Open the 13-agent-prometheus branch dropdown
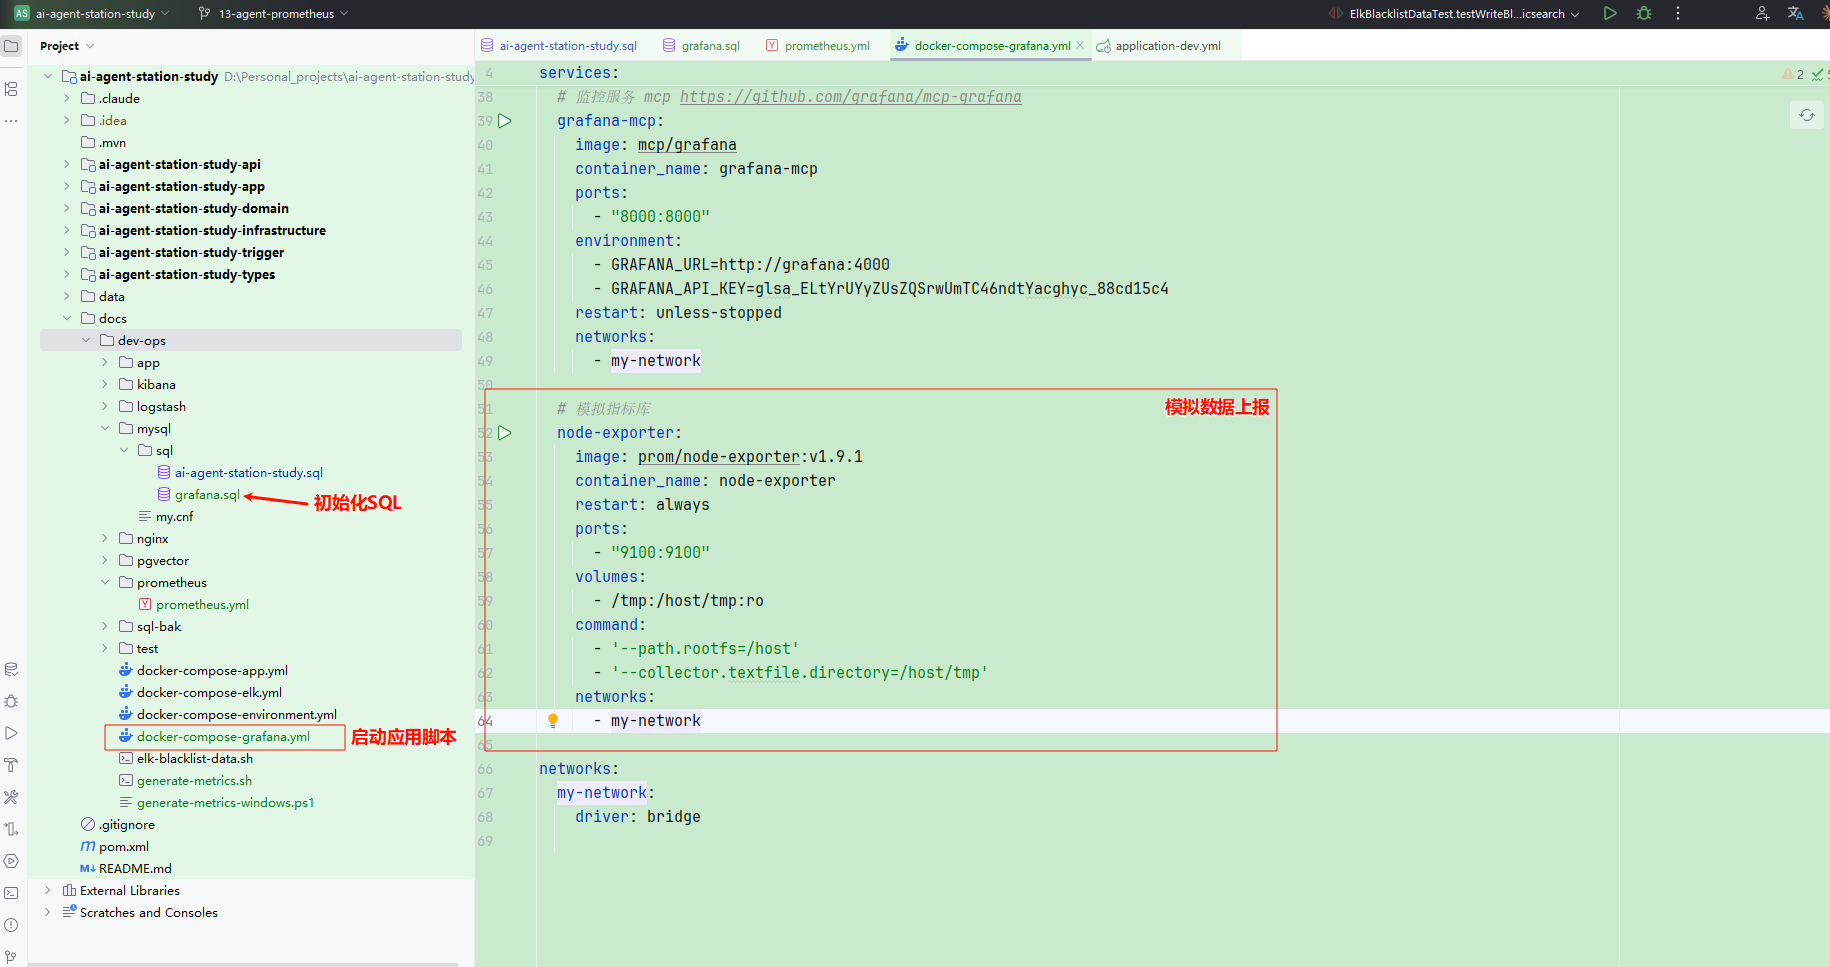Viewport: 1830px width, 967px height. tap(275, 14)
